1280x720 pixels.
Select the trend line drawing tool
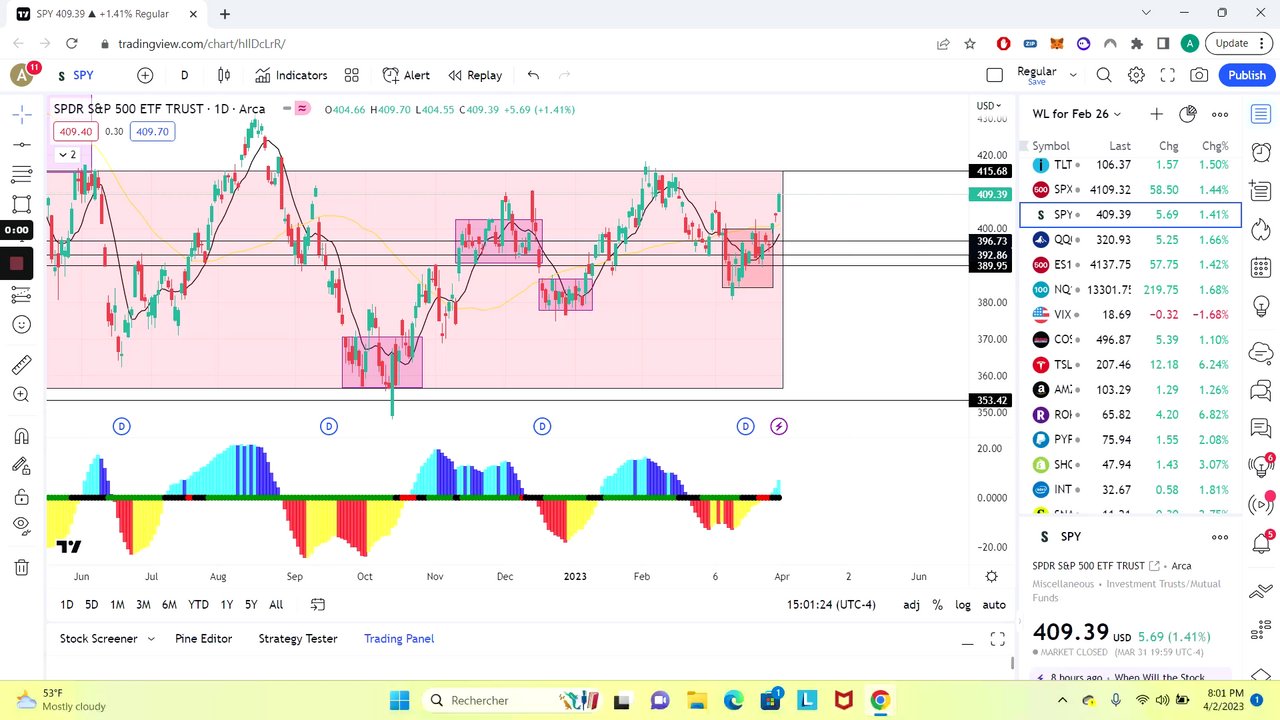click(x=22, y=145)
